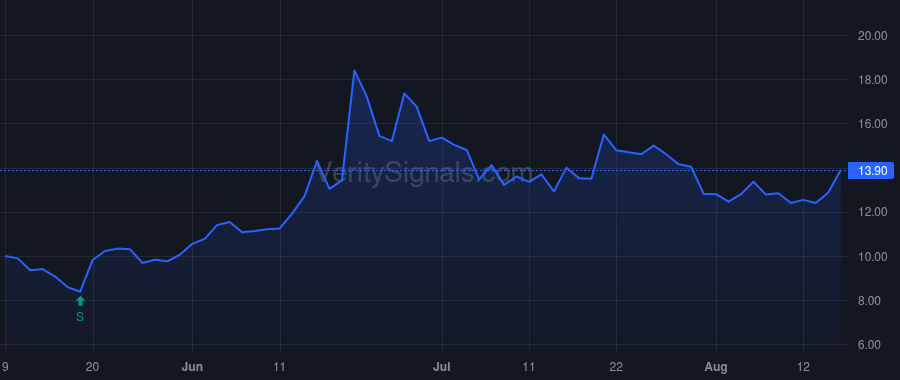Click the 20.00 price axis label
The image size is (900, 380).
(872, 36)
